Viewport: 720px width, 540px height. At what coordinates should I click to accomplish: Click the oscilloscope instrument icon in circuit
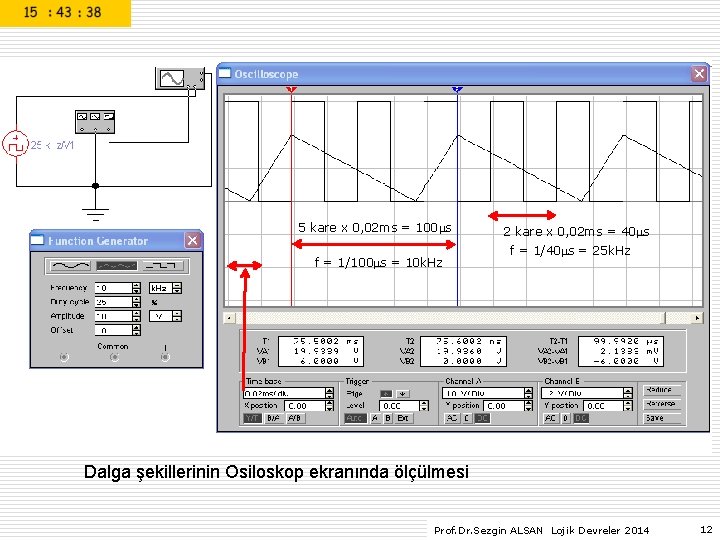click(180, 79)
